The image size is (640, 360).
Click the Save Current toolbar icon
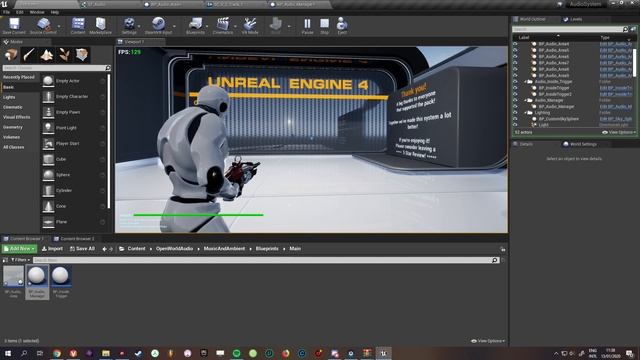coord(14,26)
